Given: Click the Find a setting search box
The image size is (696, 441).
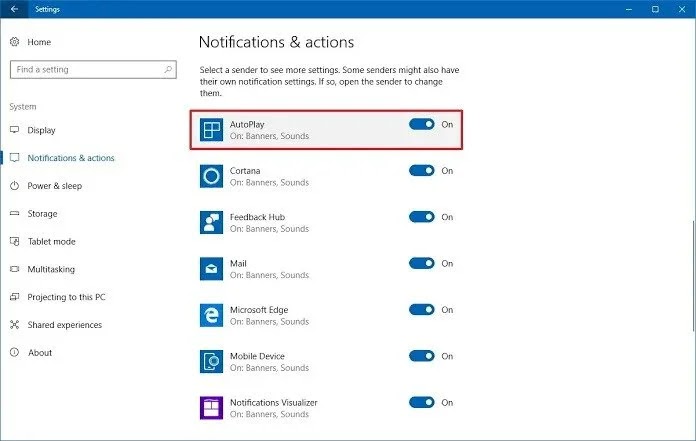Looking at the screenshot, I should [x=93, y=70].
